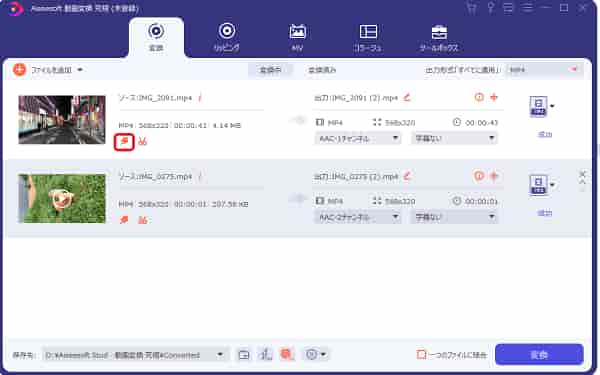Switch to the Collage tab
The height and width of the screenshot is (375, 600).
[x=368, y=37]
